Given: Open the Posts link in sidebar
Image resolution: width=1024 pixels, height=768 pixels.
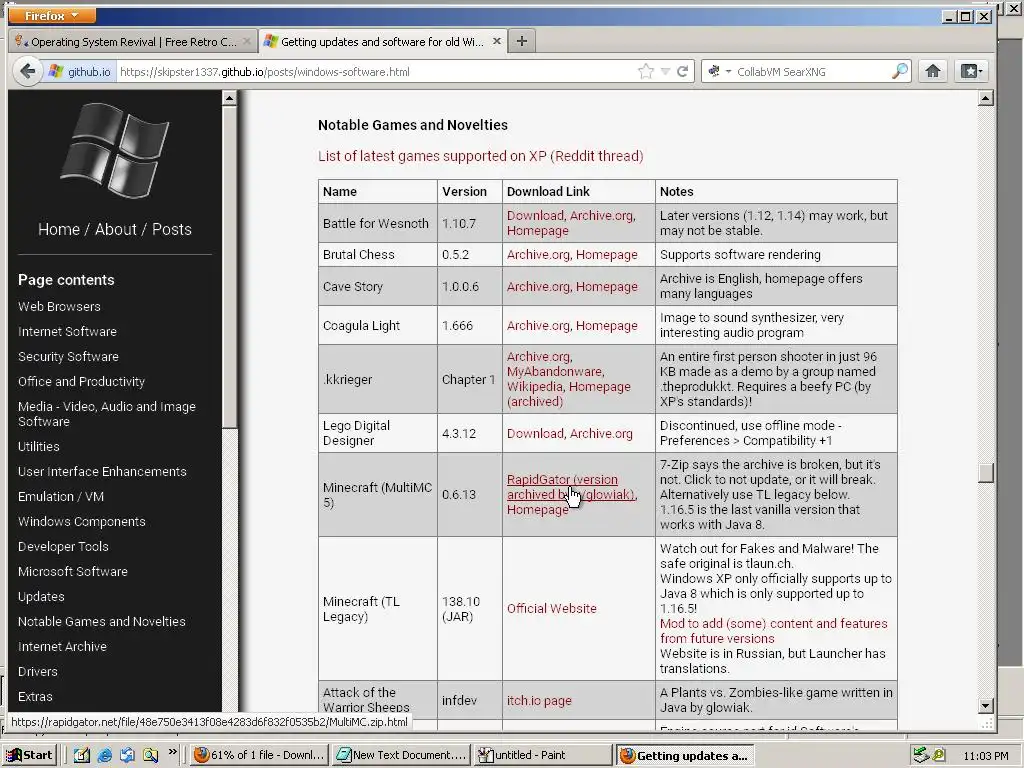Looking at the screenshot, I should point(172,229).
